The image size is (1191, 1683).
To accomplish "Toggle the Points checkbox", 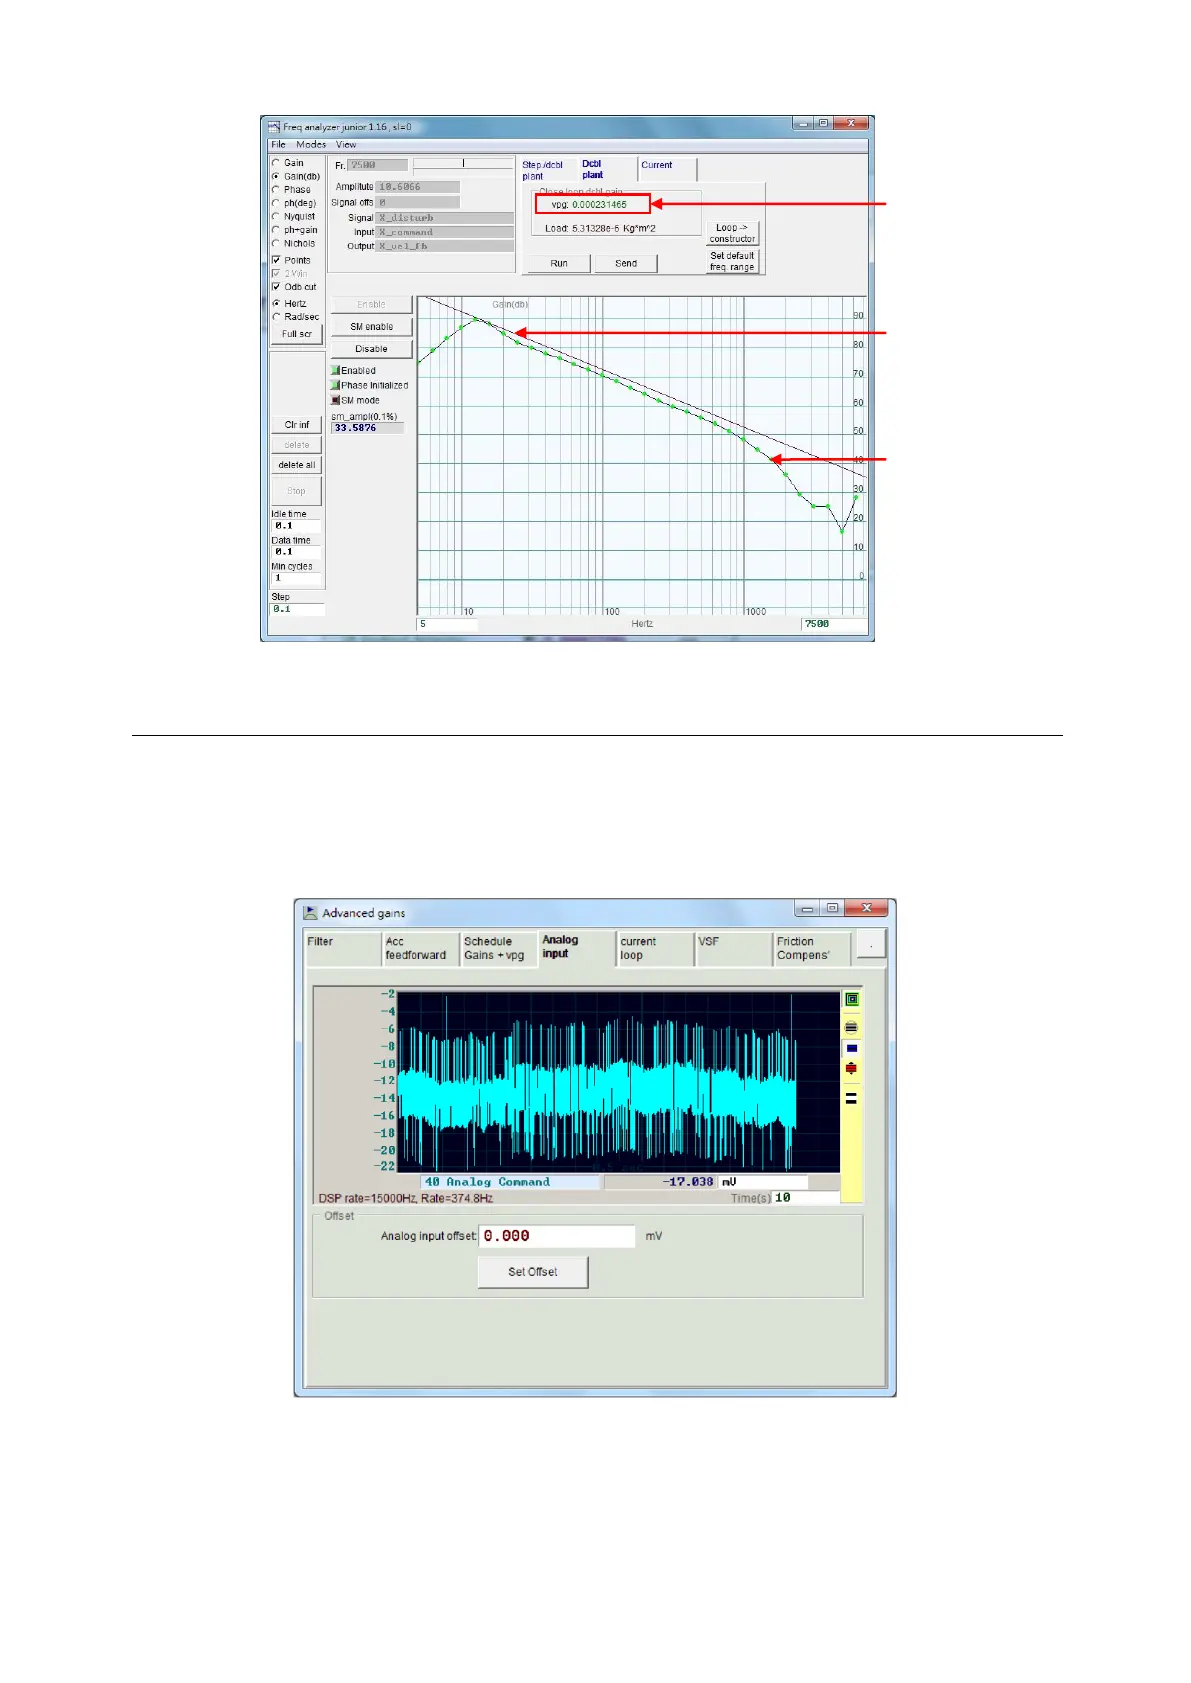I will pos(276,260).
